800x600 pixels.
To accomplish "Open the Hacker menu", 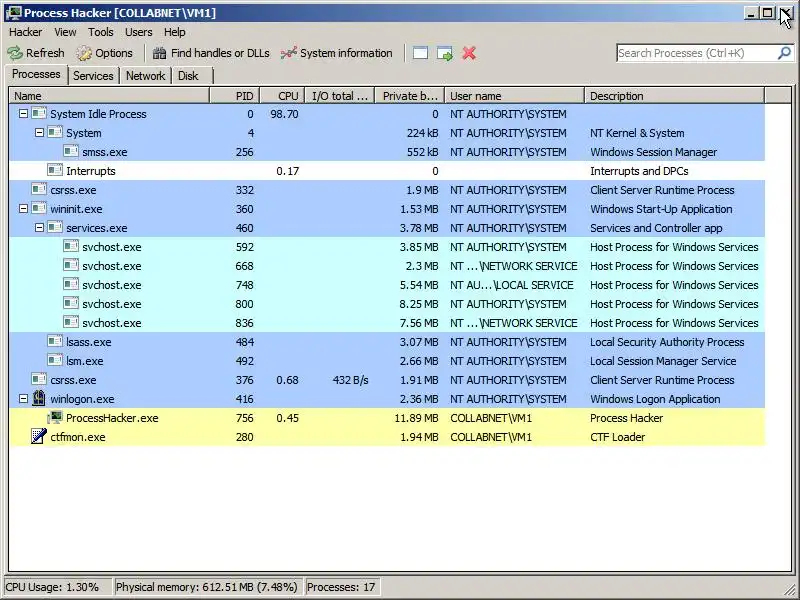I will click(26, 32).
